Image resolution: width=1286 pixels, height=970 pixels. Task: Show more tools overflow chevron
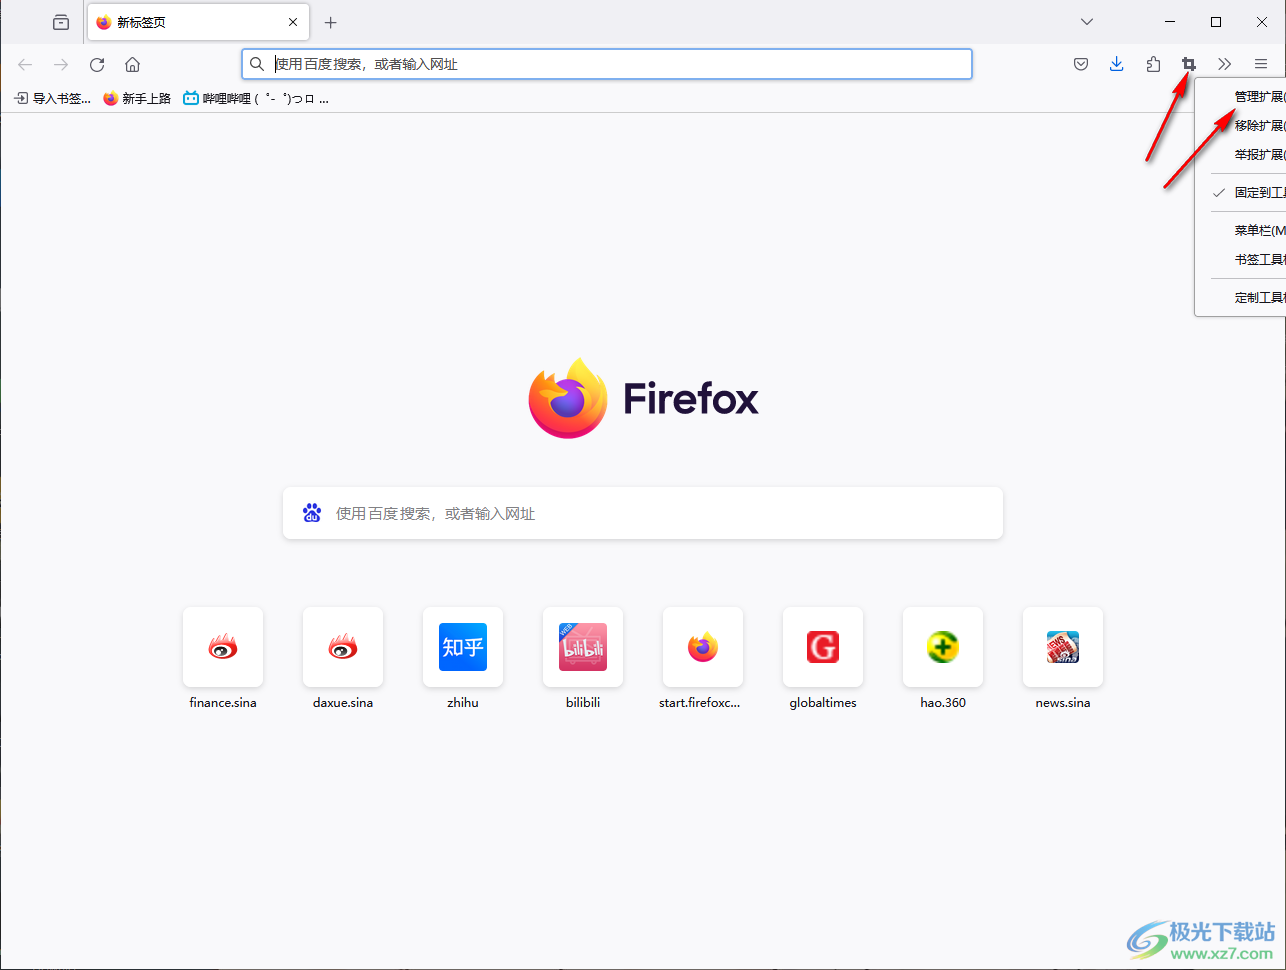point(1225,64)
